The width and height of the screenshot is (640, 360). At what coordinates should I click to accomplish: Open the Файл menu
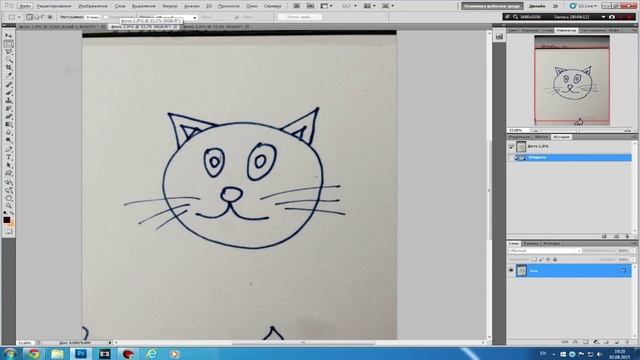coord(25,6)
